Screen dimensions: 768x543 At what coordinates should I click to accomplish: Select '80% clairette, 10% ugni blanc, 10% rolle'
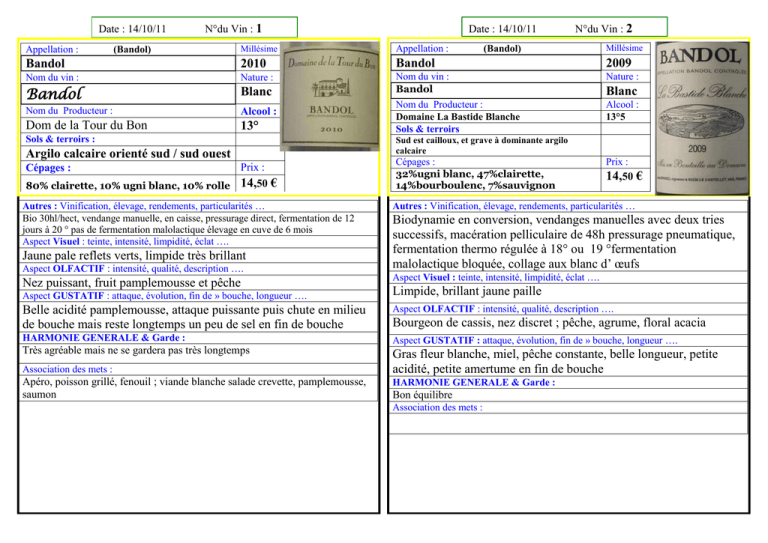128,186
